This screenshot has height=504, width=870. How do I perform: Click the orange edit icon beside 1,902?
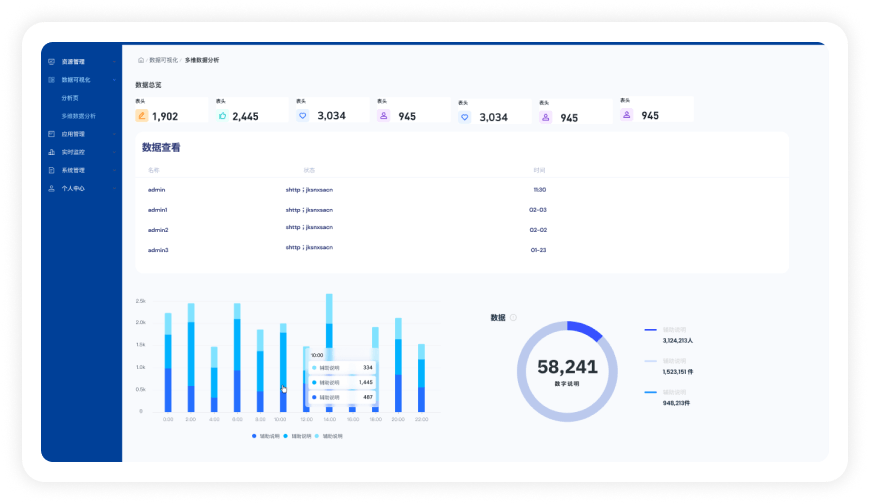pos(142,116)
